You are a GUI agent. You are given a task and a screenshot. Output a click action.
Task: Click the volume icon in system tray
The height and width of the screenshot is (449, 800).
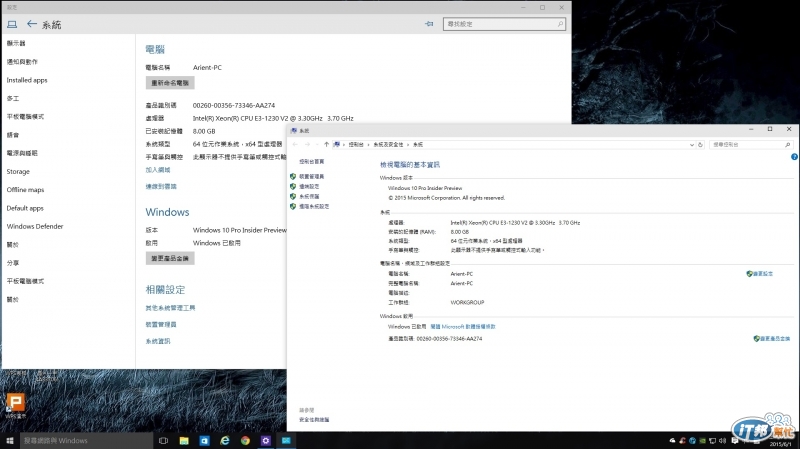tap(722, 441)
